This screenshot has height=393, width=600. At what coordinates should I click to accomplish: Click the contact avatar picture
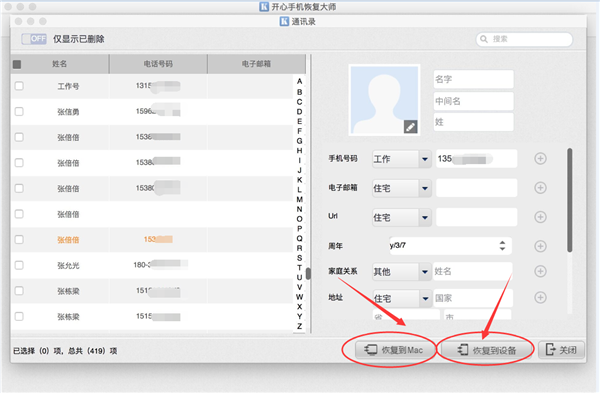384,100
